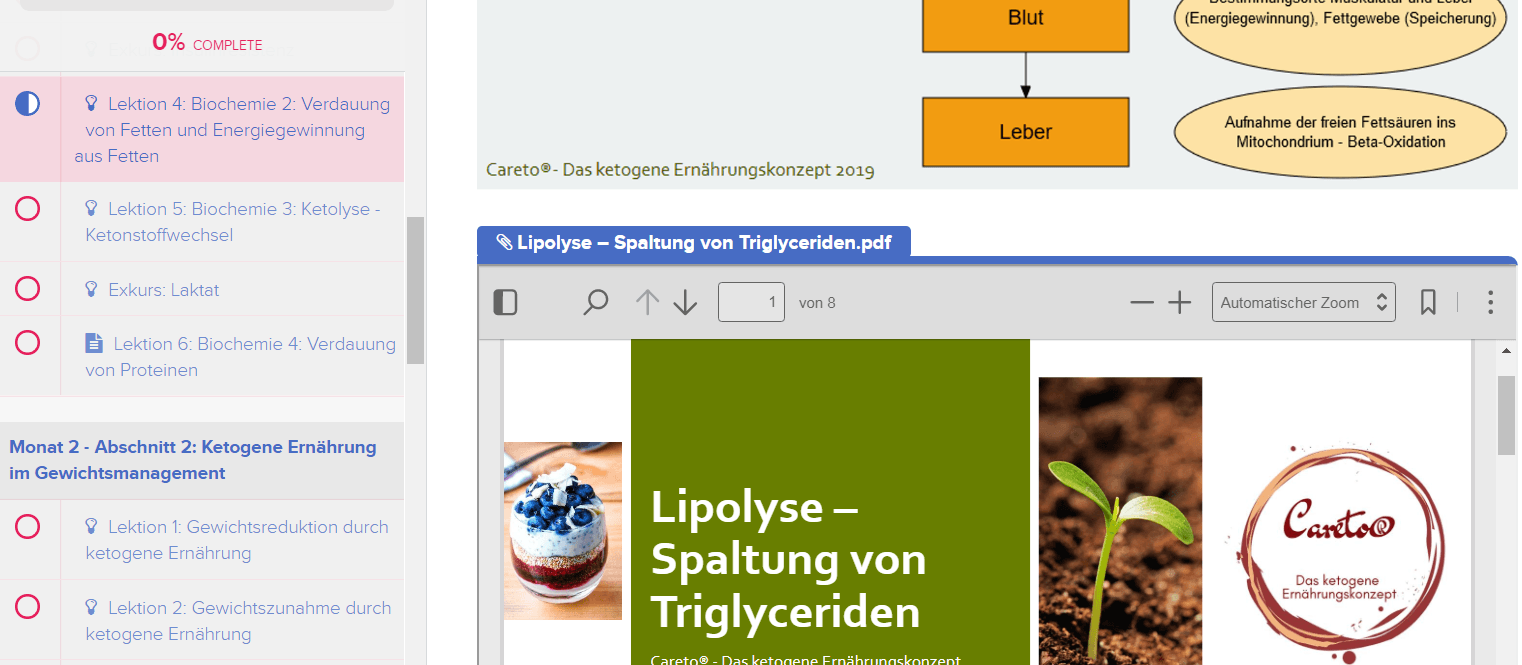Viewport: 1522px width, 665px height.
Task: Mark Lektion 6 Verdauung von Proteinen circle
Action: point(28,343)
